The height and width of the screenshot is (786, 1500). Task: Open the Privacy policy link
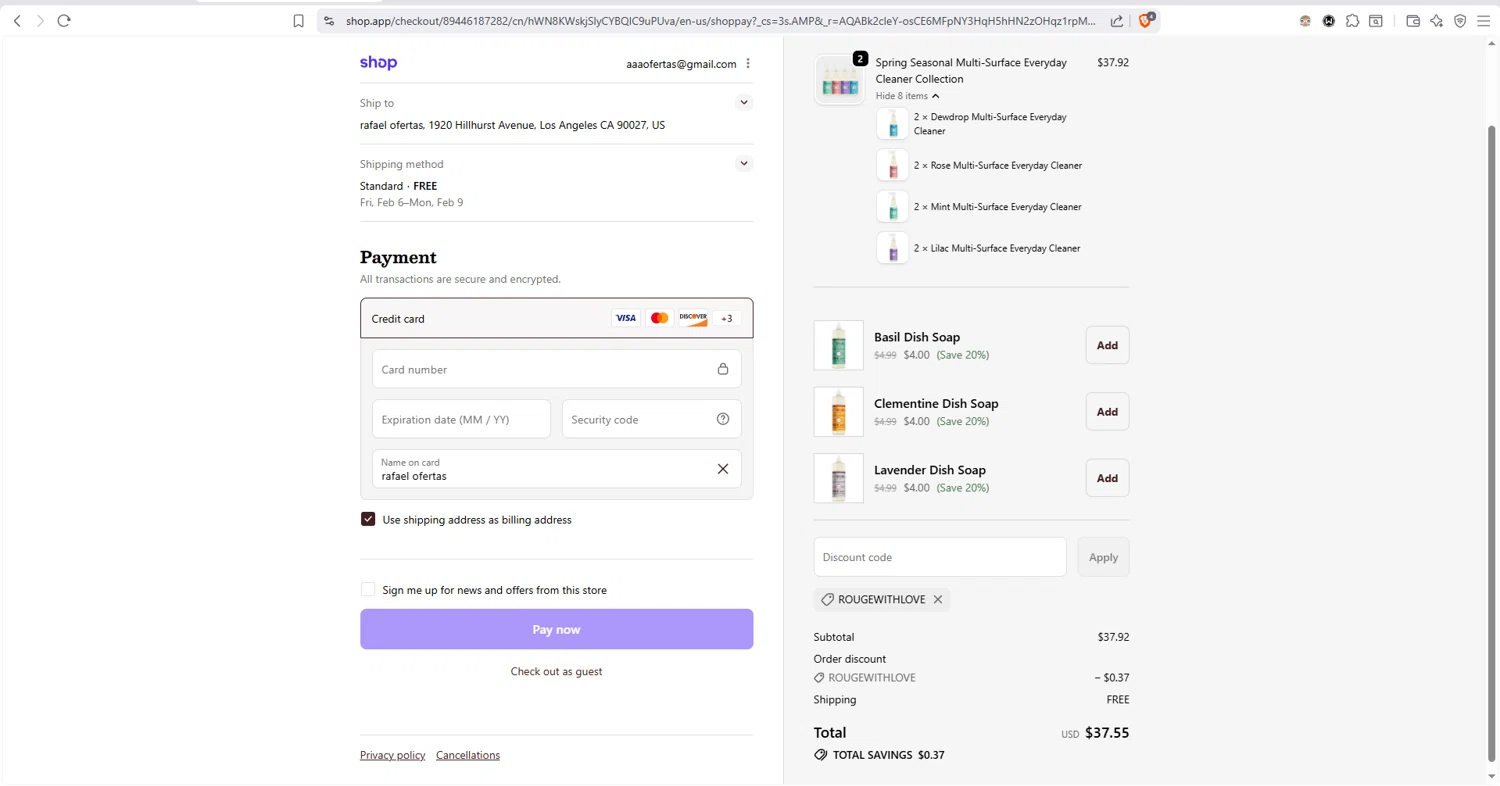(x=392, y=755)
